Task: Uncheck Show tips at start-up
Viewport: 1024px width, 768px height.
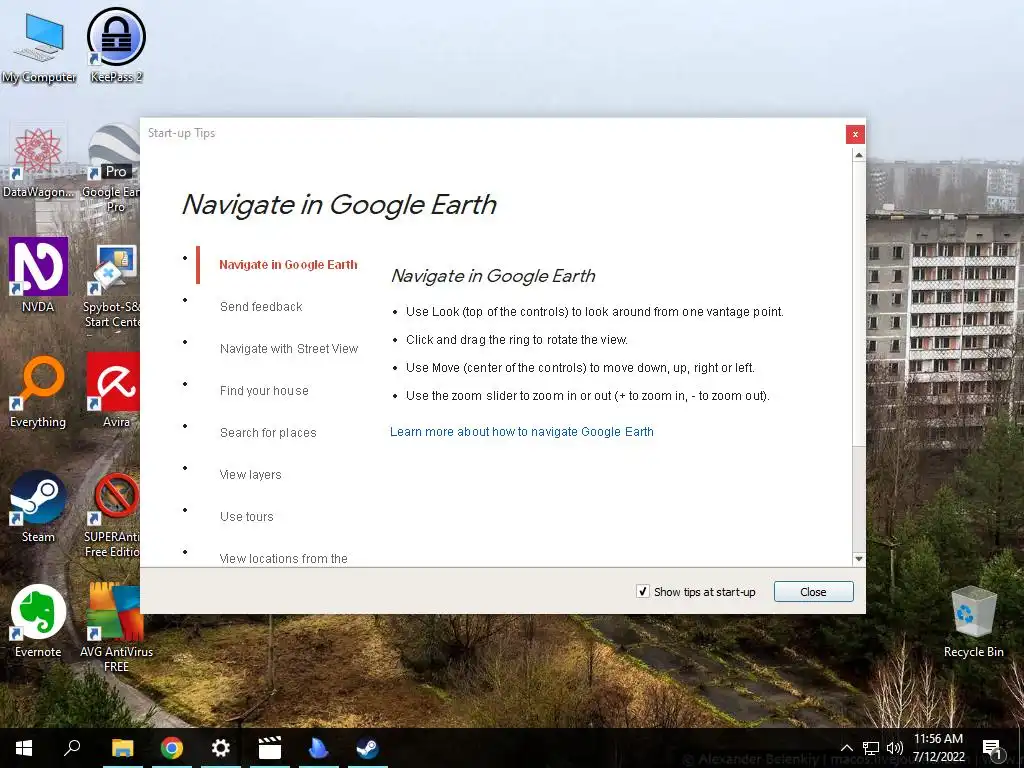Action: pyautogui.click(x=643, y=592)
